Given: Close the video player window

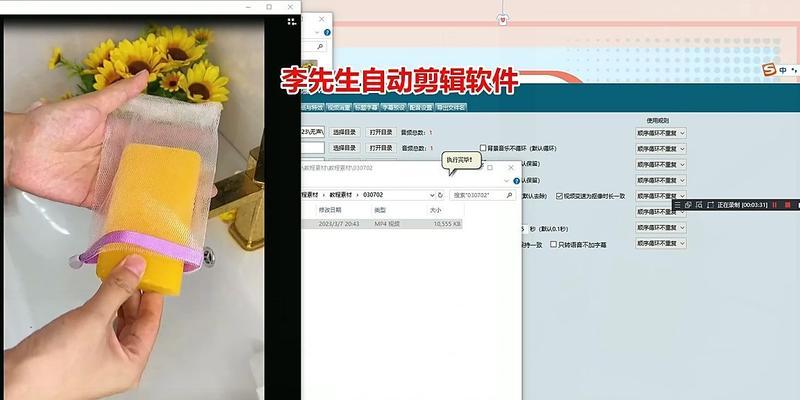Looking at the screenshot, I should coord(290,7).
